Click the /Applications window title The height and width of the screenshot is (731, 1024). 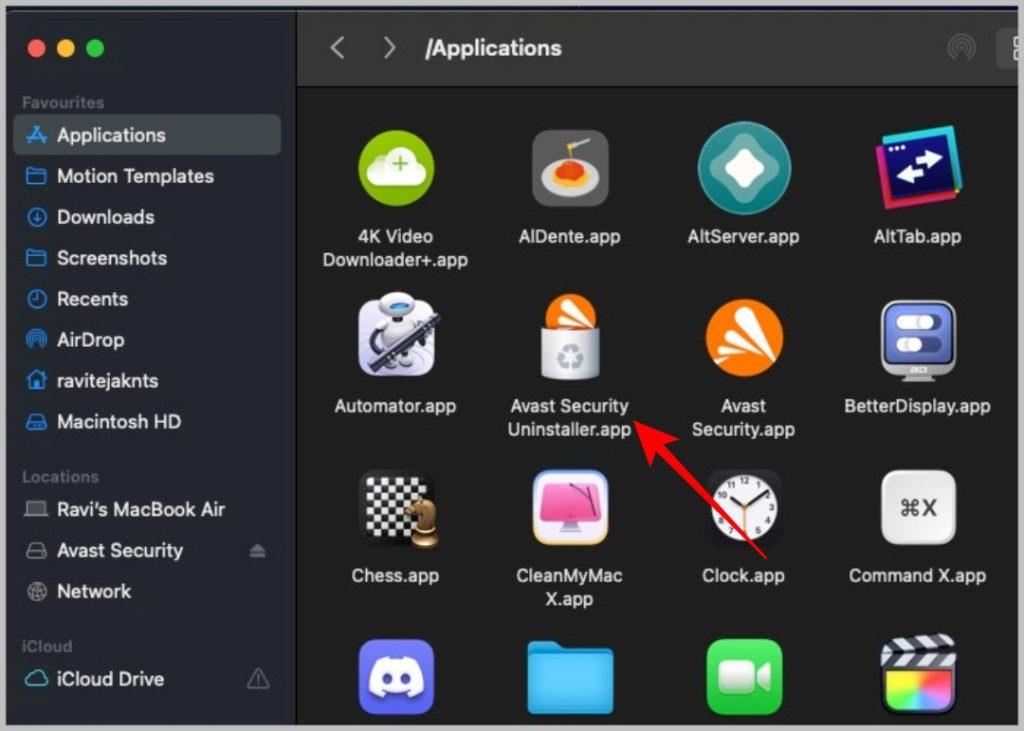493,48
